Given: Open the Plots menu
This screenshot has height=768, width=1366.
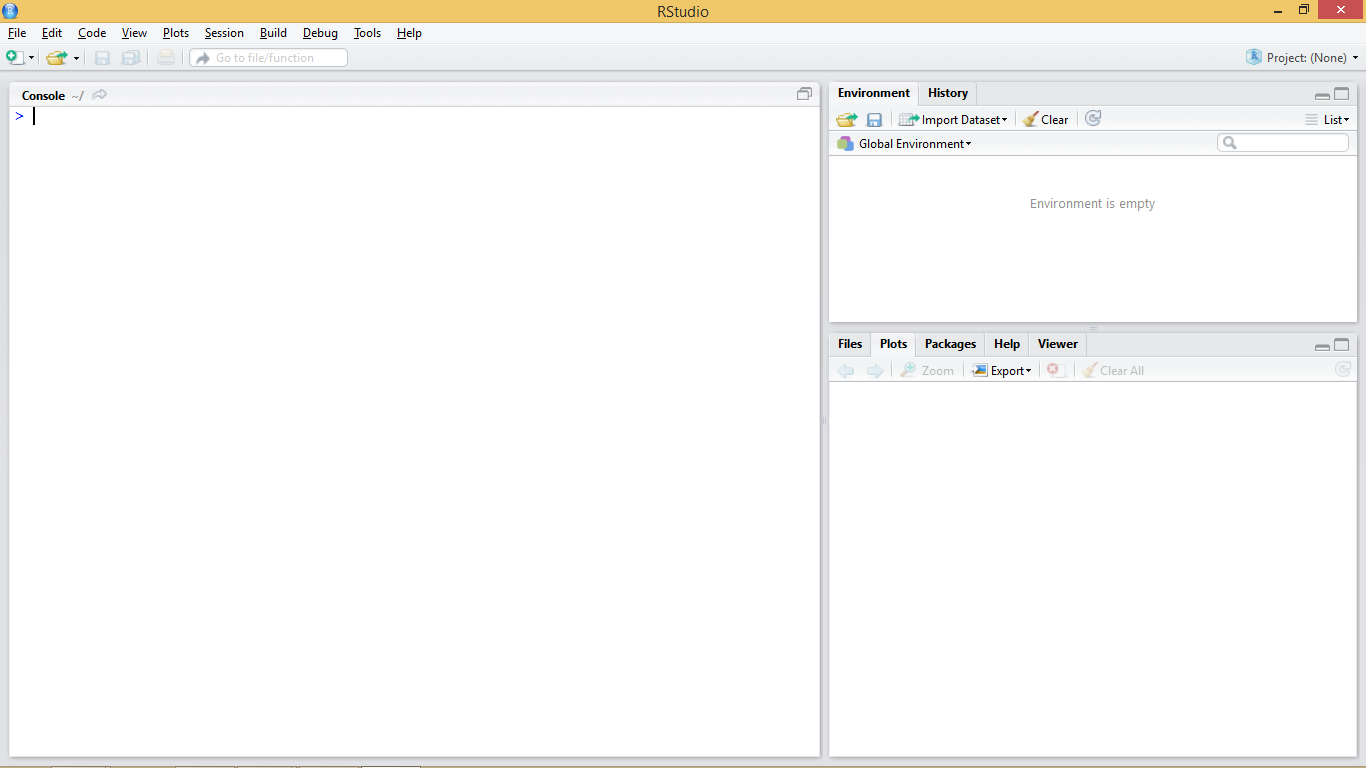Looking at the screenshot, I should pos(176,33).
